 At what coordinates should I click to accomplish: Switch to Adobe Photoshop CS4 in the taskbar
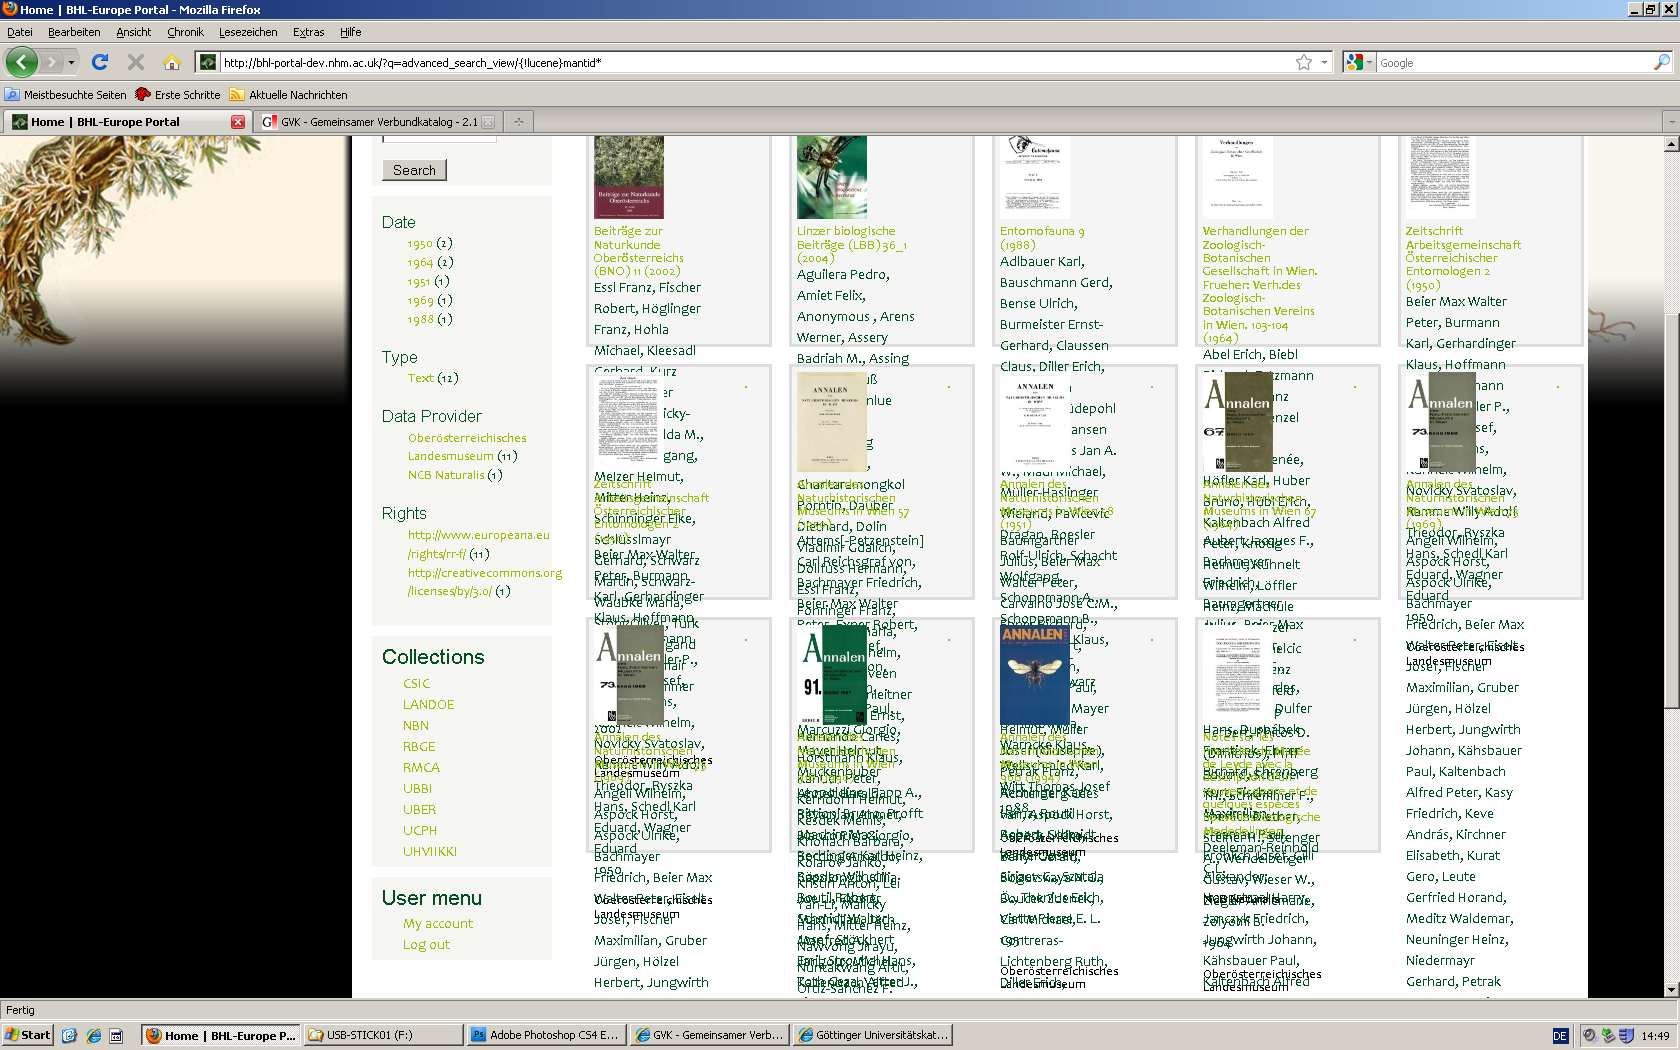(546, 1035)
